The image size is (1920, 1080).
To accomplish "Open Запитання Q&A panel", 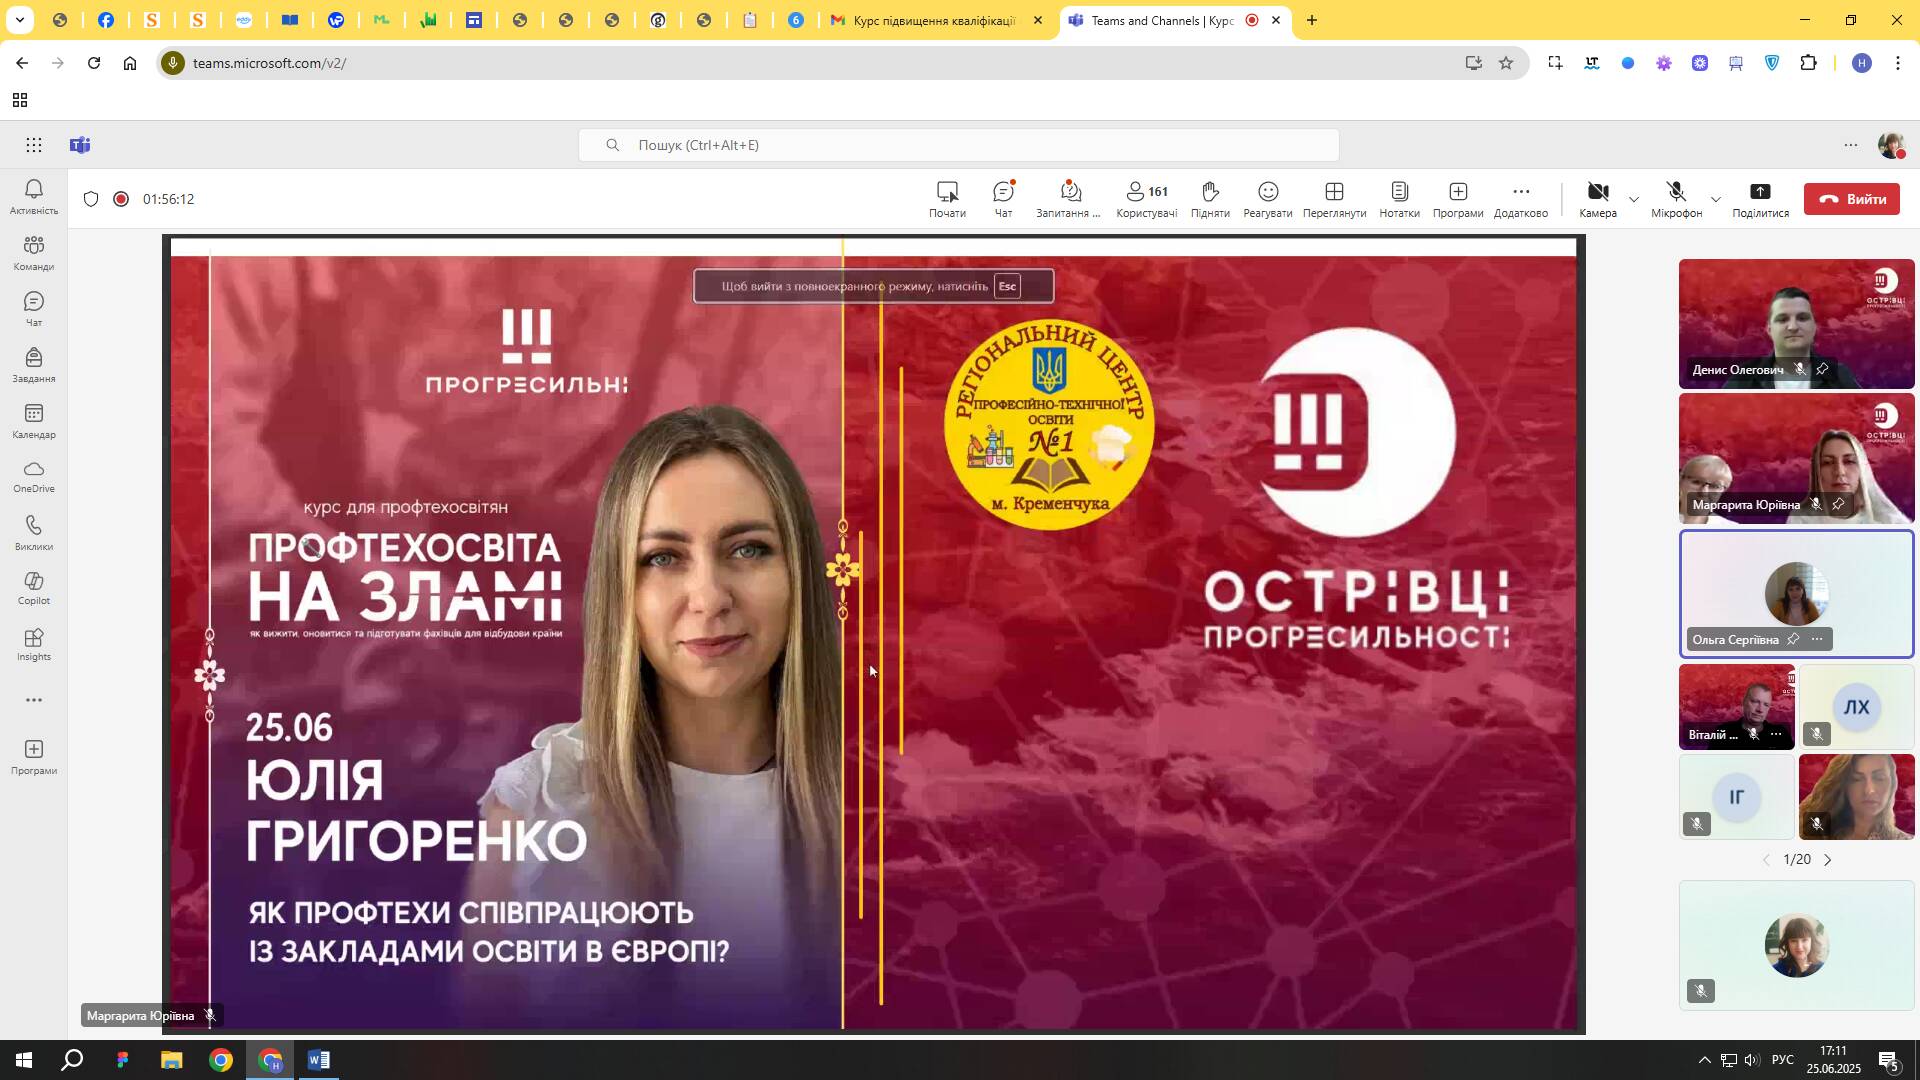I will pos(1068,199).
